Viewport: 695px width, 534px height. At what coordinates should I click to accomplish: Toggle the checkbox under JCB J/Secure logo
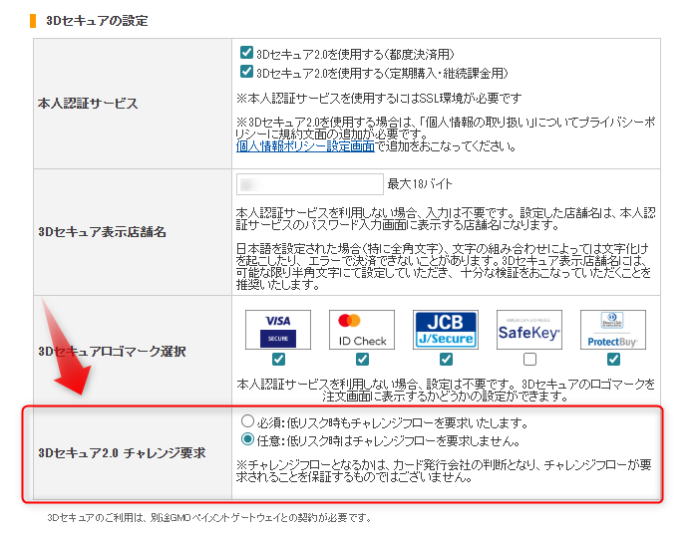pos(445,360)
